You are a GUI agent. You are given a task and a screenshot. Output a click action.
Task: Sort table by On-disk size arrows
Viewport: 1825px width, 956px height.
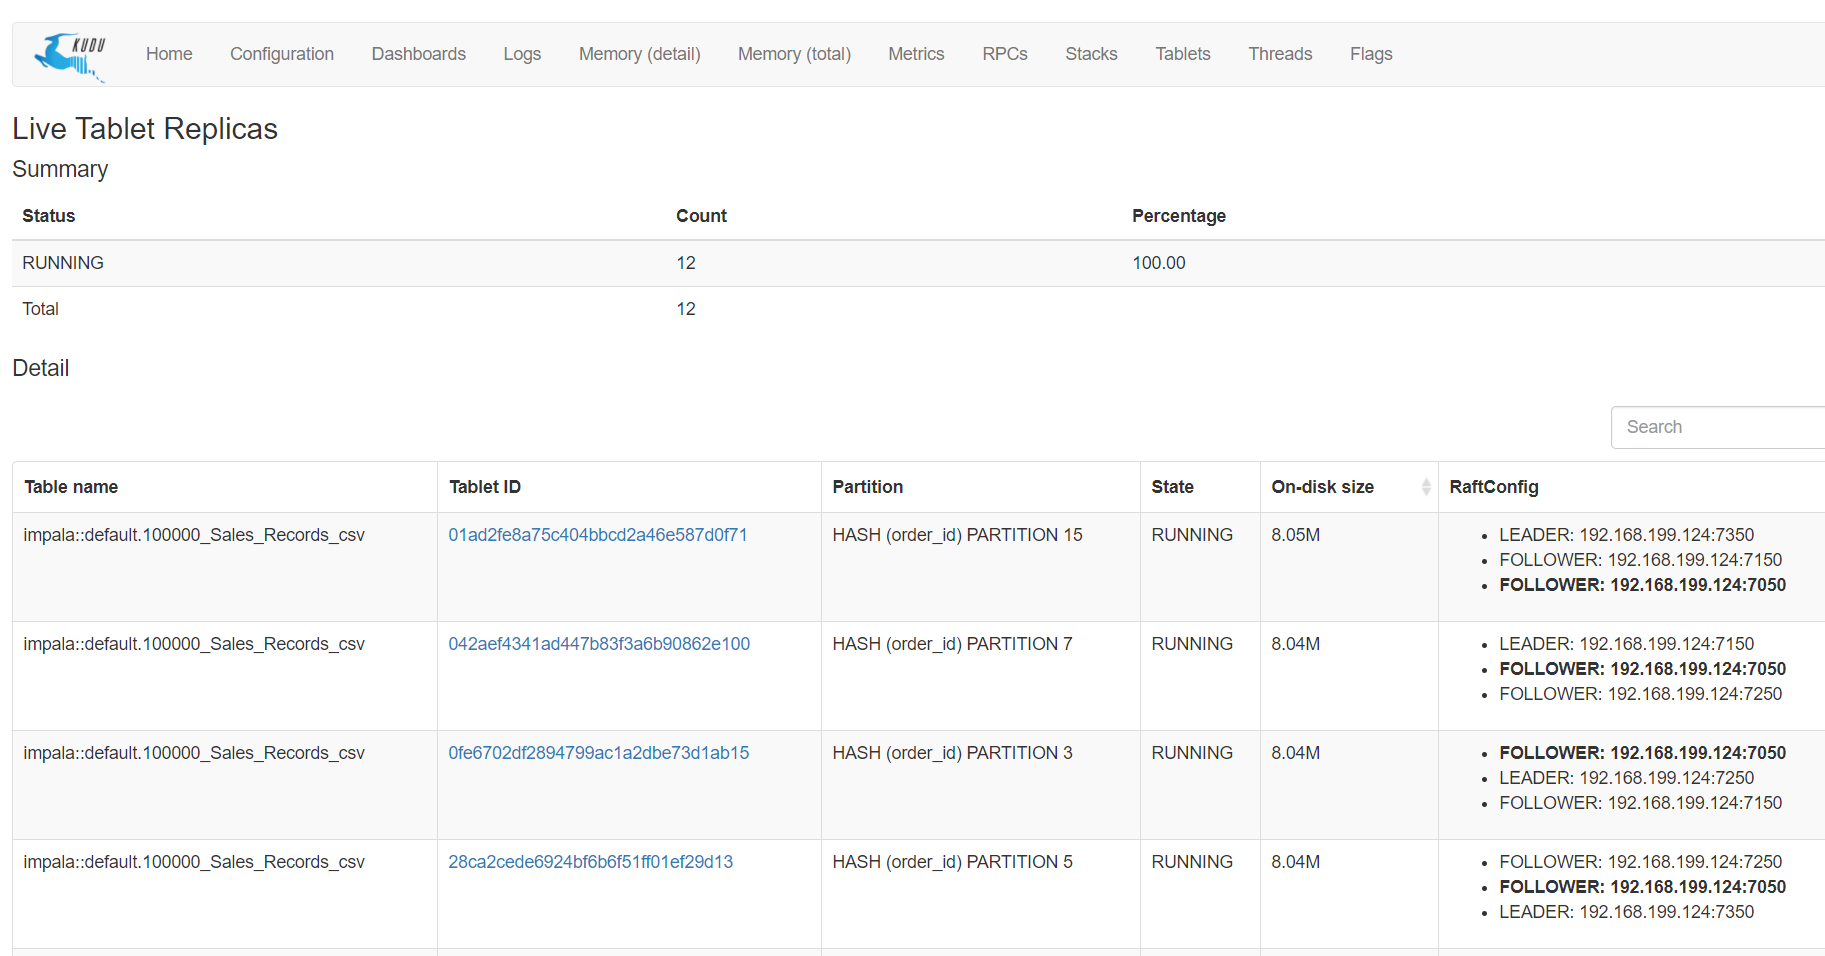[x=1425, y=487]
